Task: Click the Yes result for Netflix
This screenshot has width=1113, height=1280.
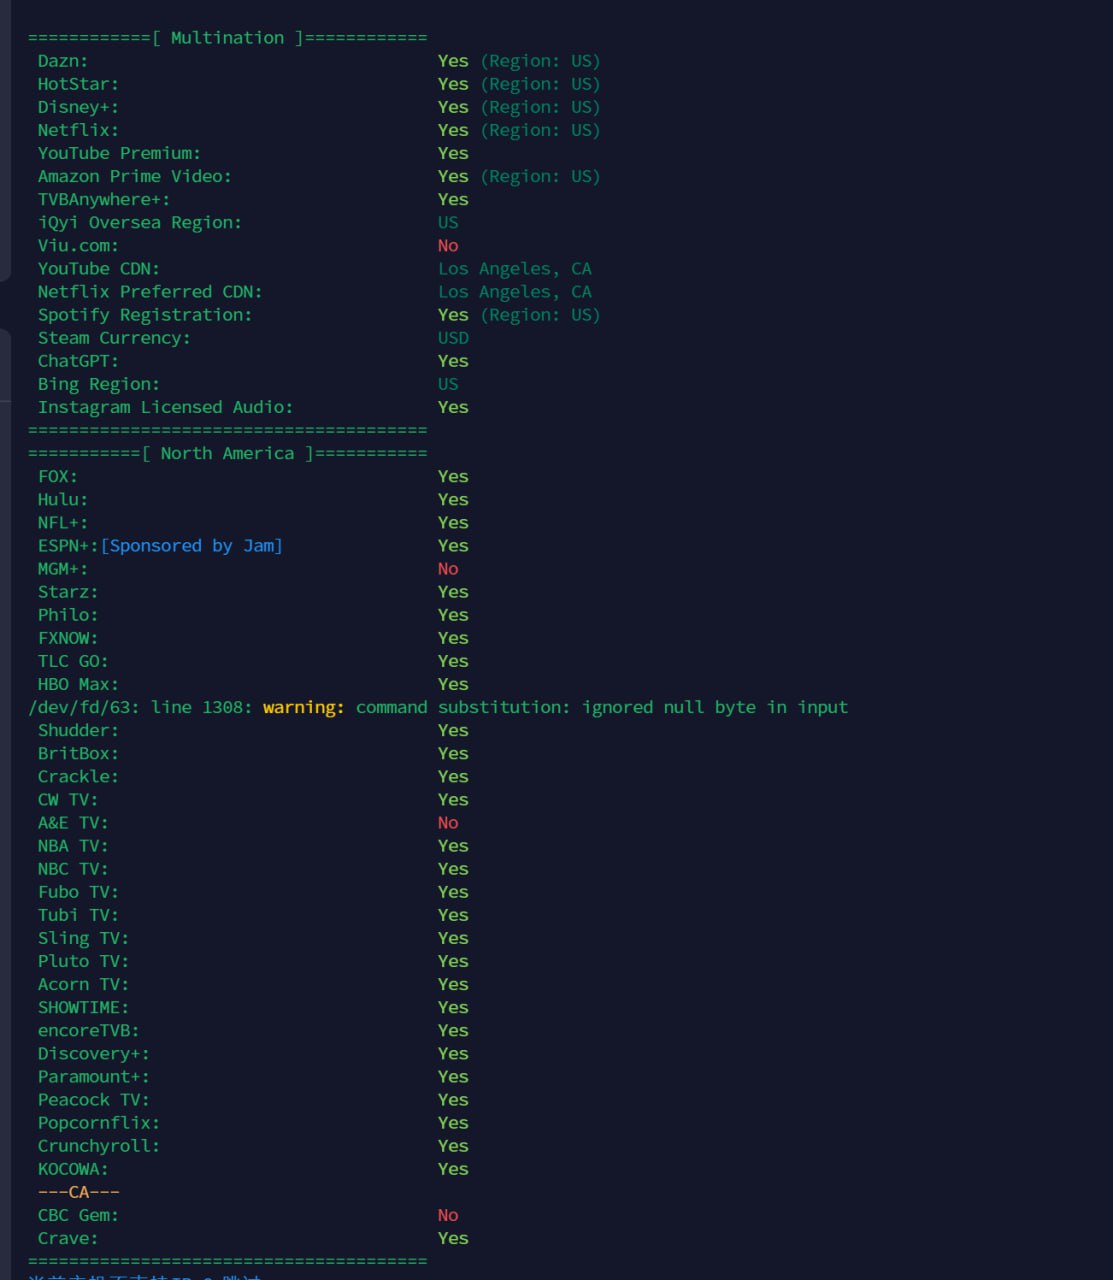Action: coord(453,130)
